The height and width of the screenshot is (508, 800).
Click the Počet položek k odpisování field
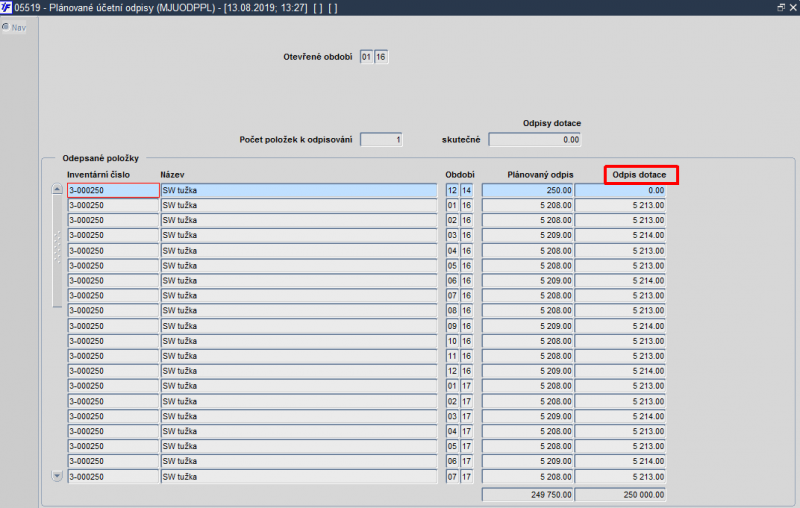[381, 140]
